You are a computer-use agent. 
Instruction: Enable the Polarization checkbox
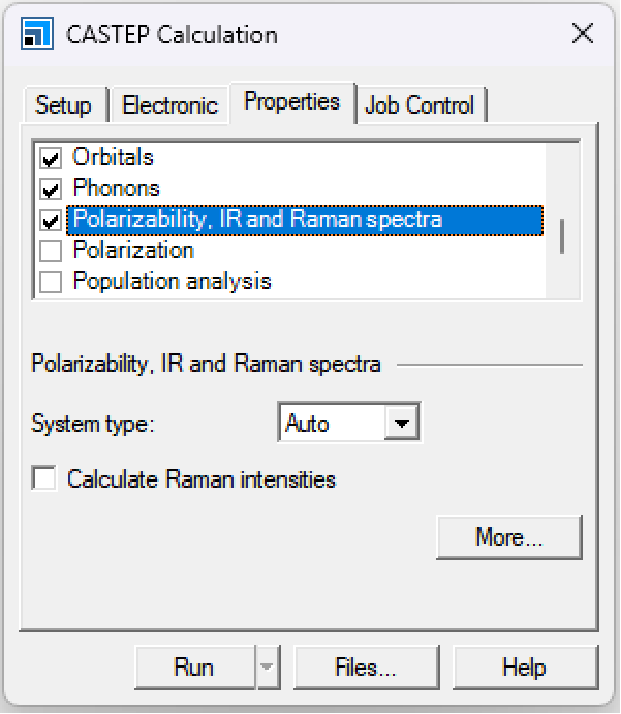(x=50, y=251)
